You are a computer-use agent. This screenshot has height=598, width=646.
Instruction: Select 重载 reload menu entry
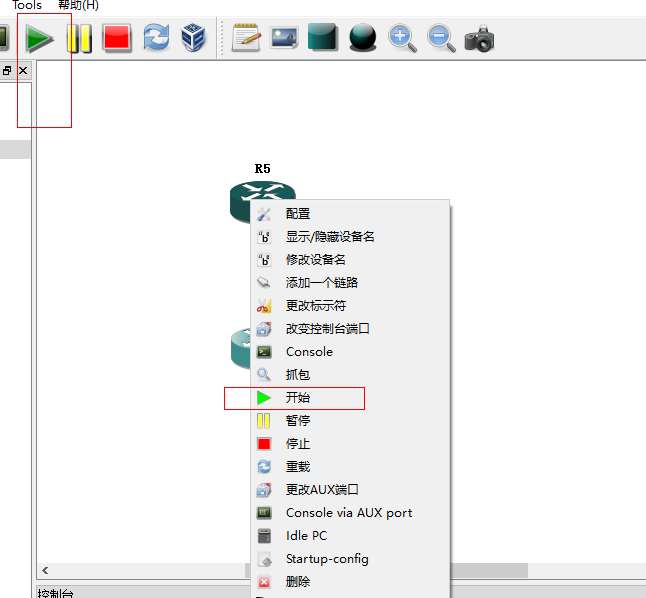(x=349, y=467)
